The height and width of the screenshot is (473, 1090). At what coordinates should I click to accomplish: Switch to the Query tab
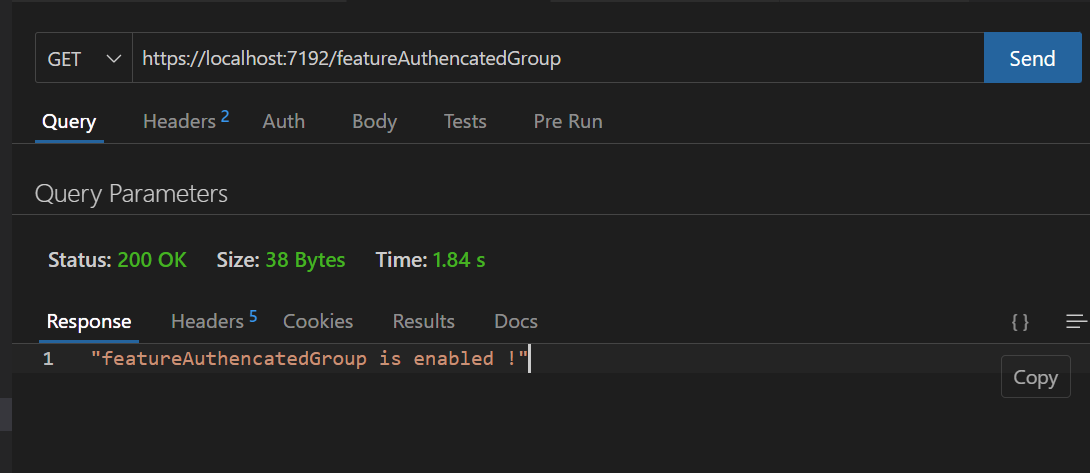(69, 122)
